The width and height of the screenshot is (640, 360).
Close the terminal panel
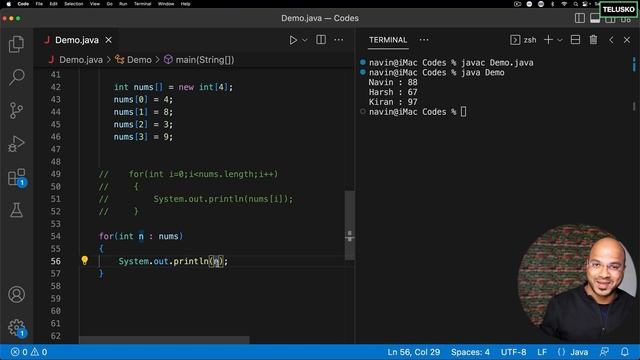(627, 40)
